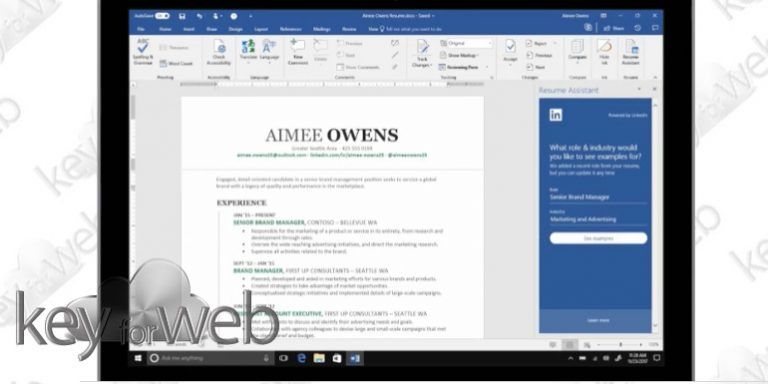Toggle Hide Ink
This screenshot has height=384, width=768.
point(604,51)
